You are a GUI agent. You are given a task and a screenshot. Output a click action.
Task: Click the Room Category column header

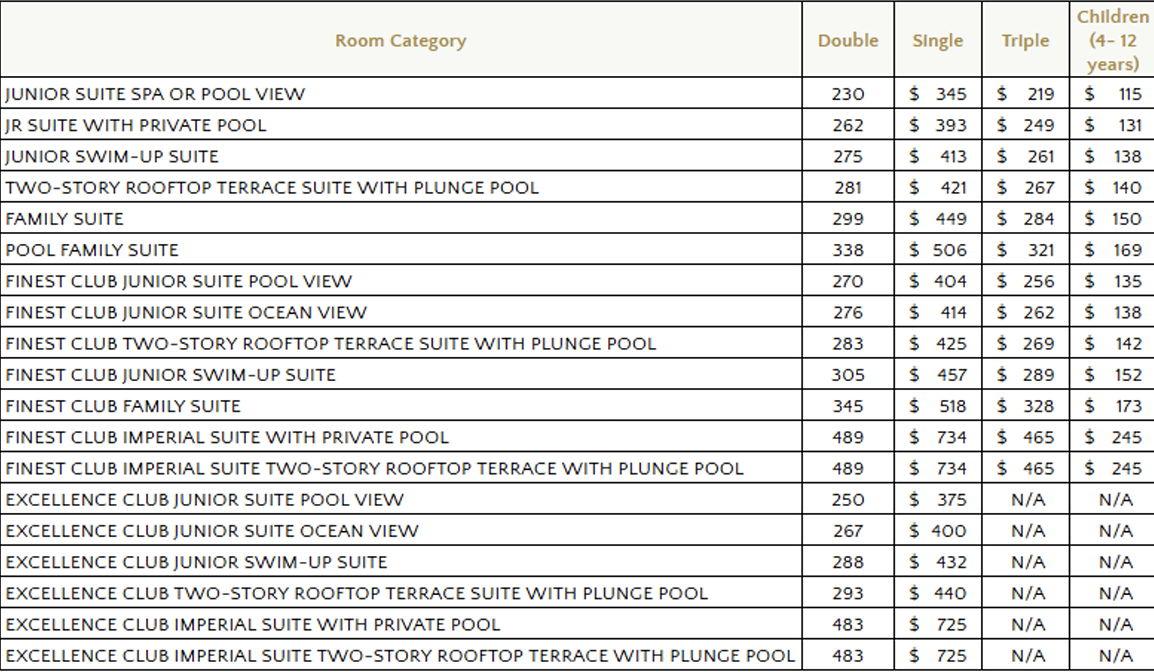click(401, 40)
